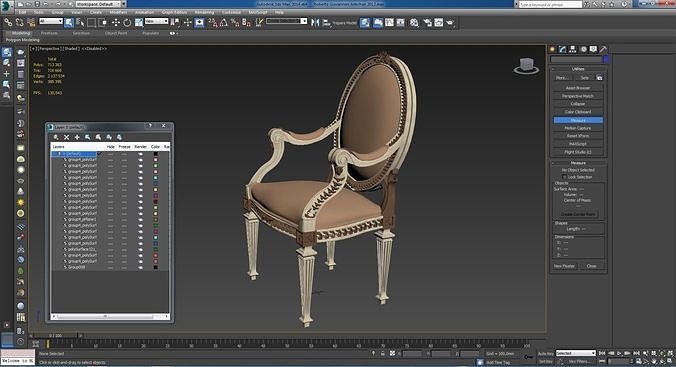Switch to the Hierarchy command panel tab
The width and height of the screenshot is (676, 367).
[x=573, y=49]
